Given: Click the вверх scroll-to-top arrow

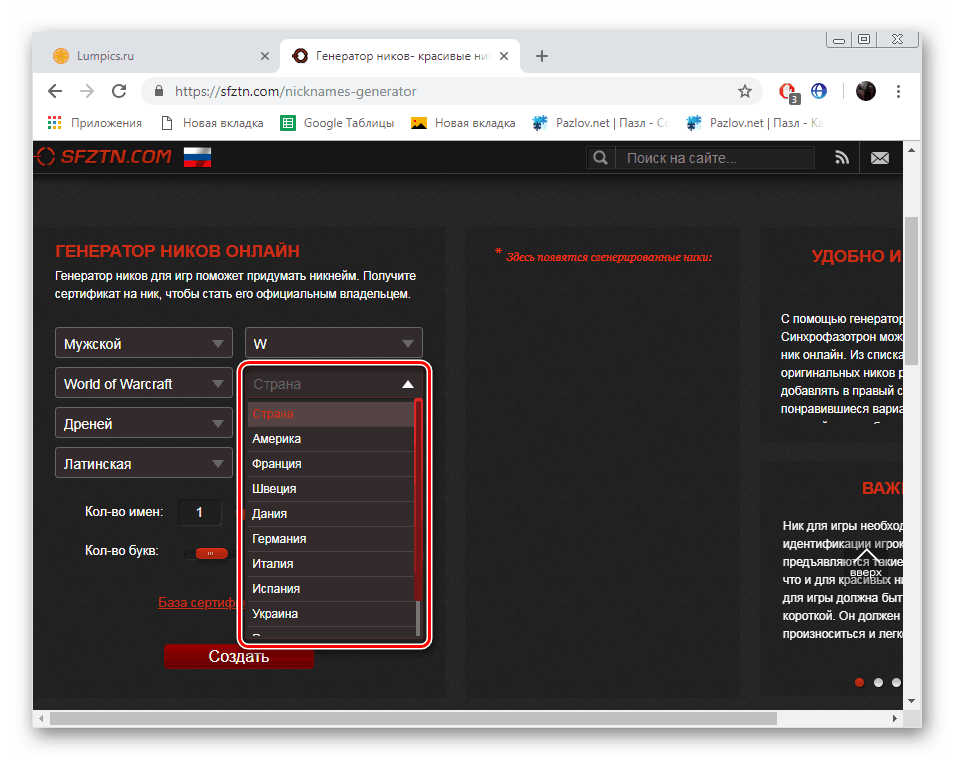Looking at the screenshot, I should pyautogui.click(x=866, y=563).
